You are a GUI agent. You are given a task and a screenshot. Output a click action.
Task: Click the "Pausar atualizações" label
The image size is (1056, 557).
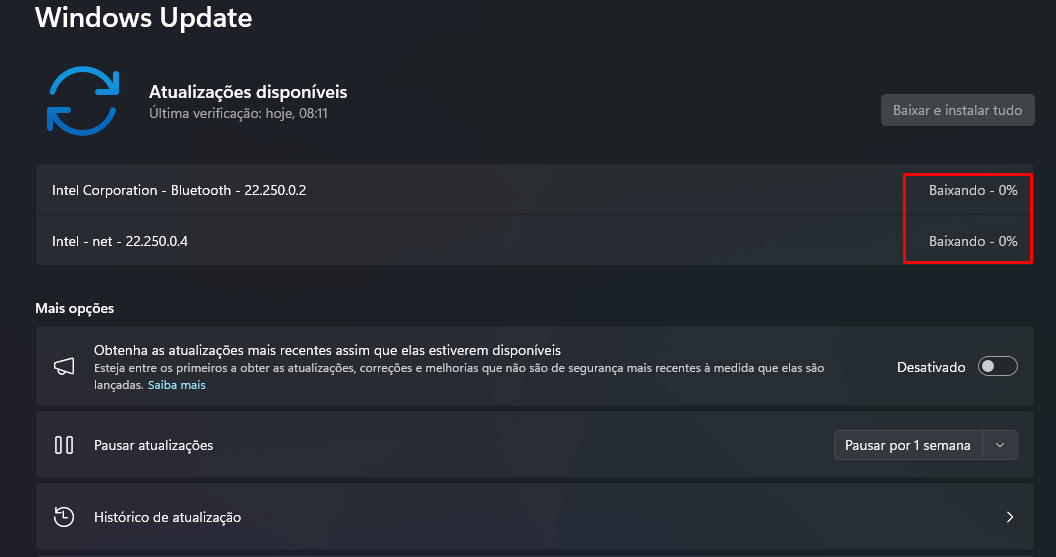153,445
